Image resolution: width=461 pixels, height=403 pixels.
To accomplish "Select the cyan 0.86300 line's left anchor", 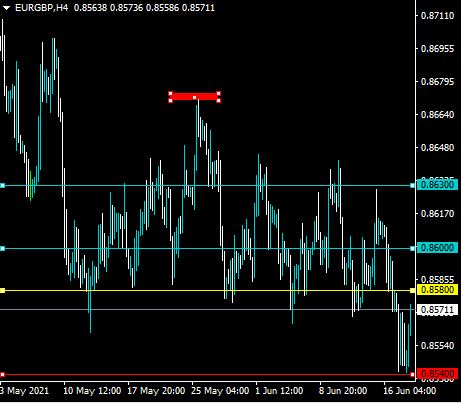I will point(2,185).
